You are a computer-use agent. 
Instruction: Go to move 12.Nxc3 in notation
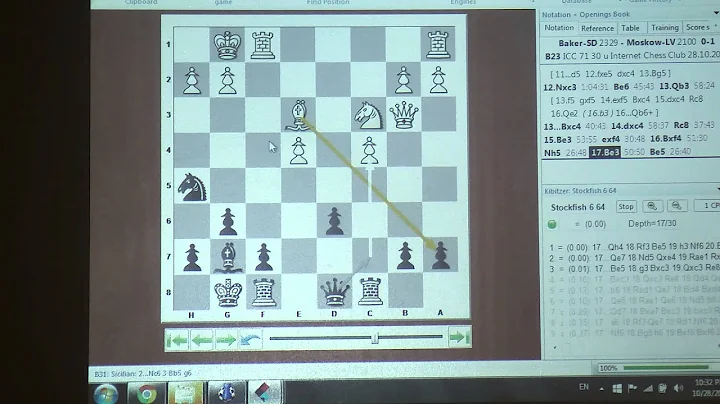pyautogui.click(x=560, y=87)
